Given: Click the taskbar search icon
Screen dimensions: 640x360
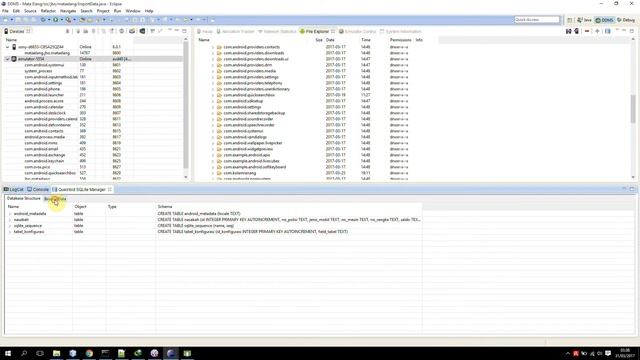Looking at the screenshot, I should [24, 353].
